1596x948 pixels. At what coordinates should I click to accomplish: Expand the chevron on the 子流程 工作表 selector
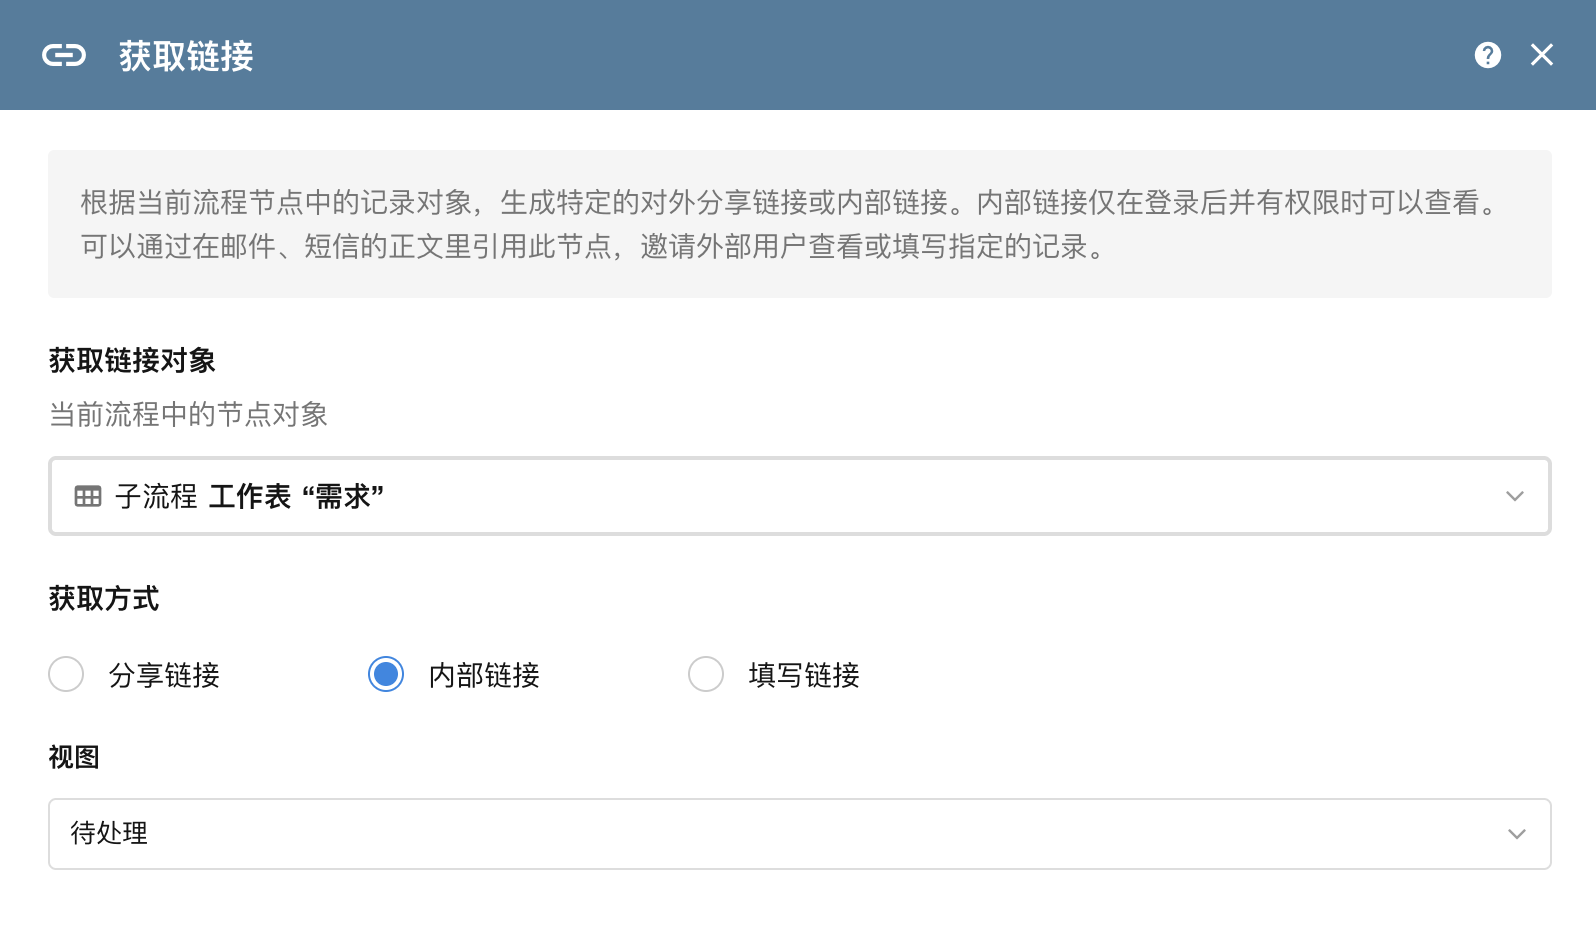[1514, 496]
